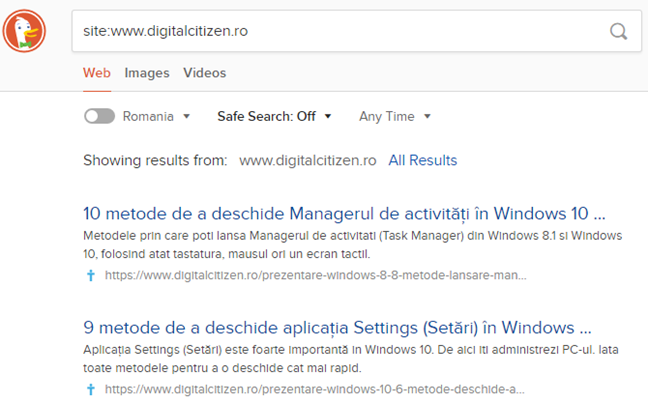Open the Safe Search: Off dropdown

click(x=274, y=117)
